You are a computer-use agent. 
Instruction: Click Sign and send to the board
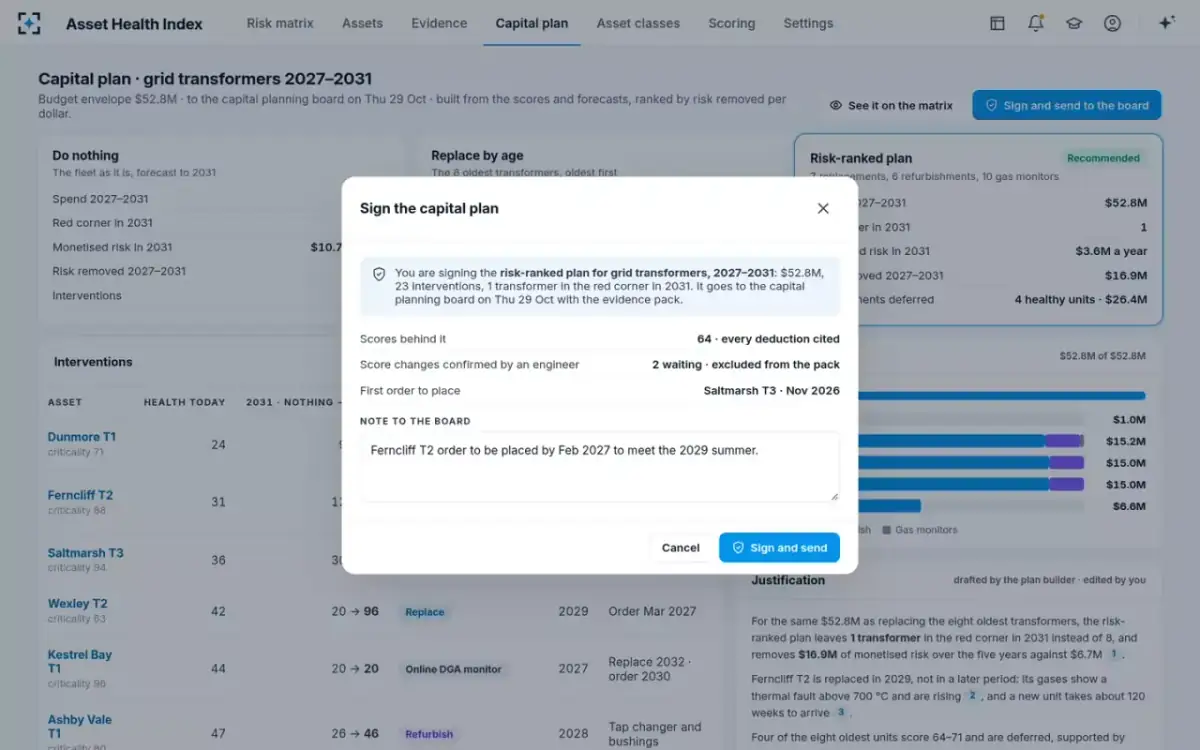(x=1067, y=105)
